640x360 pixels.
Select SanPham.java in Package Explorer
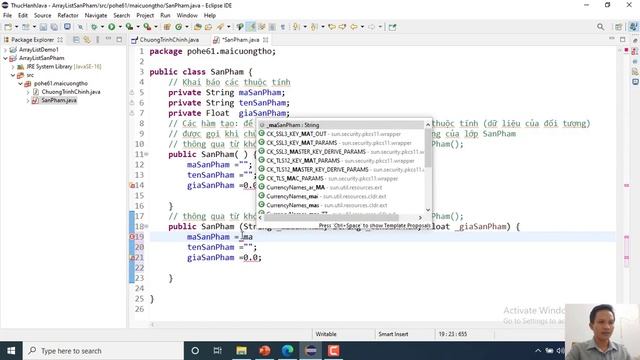(x=59, y=100)
